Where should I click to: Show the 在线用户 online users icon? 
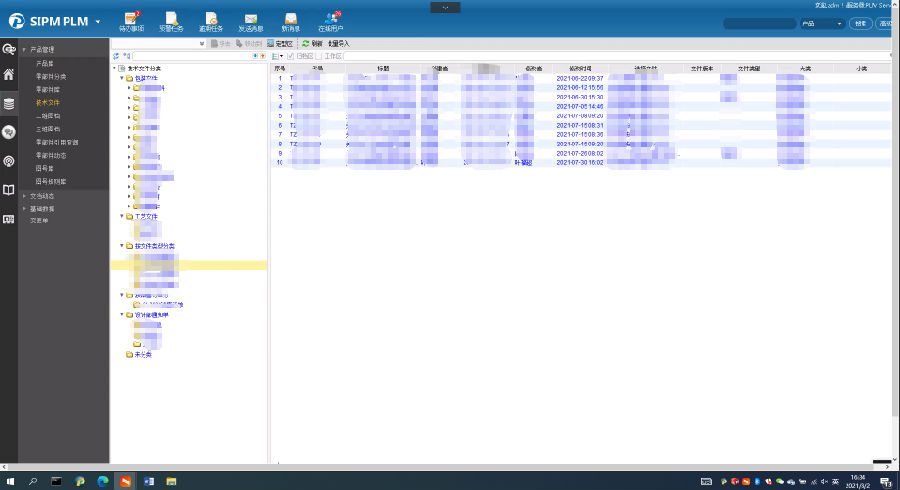(331, 21)
